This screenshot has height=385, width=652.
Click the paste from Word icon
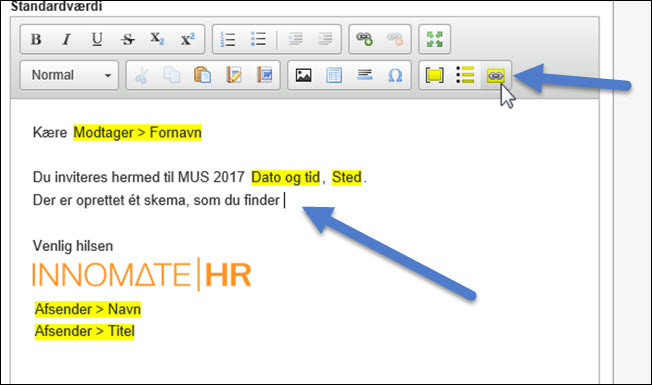264,75
